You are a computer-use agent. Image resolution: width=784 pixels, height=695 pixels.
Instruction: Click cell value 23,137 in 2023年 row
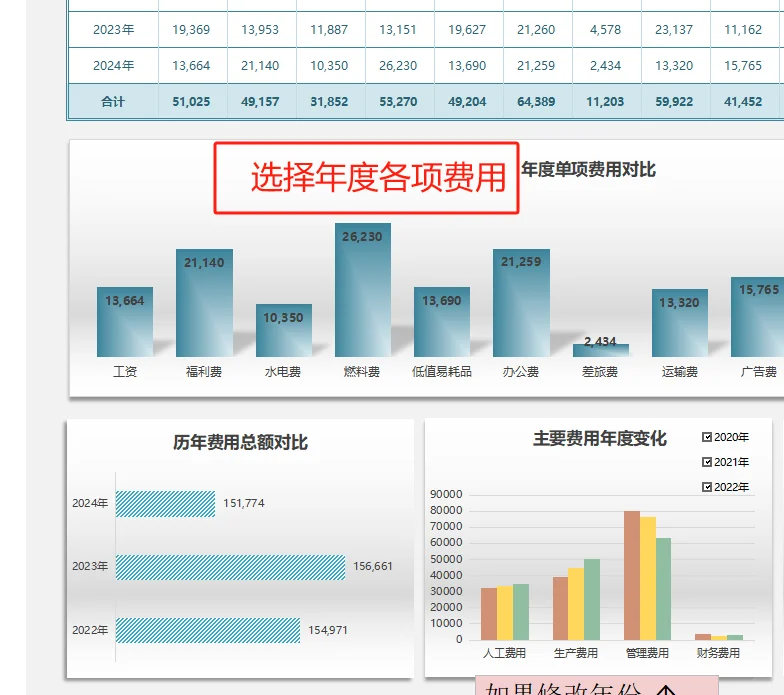(674, 30)
